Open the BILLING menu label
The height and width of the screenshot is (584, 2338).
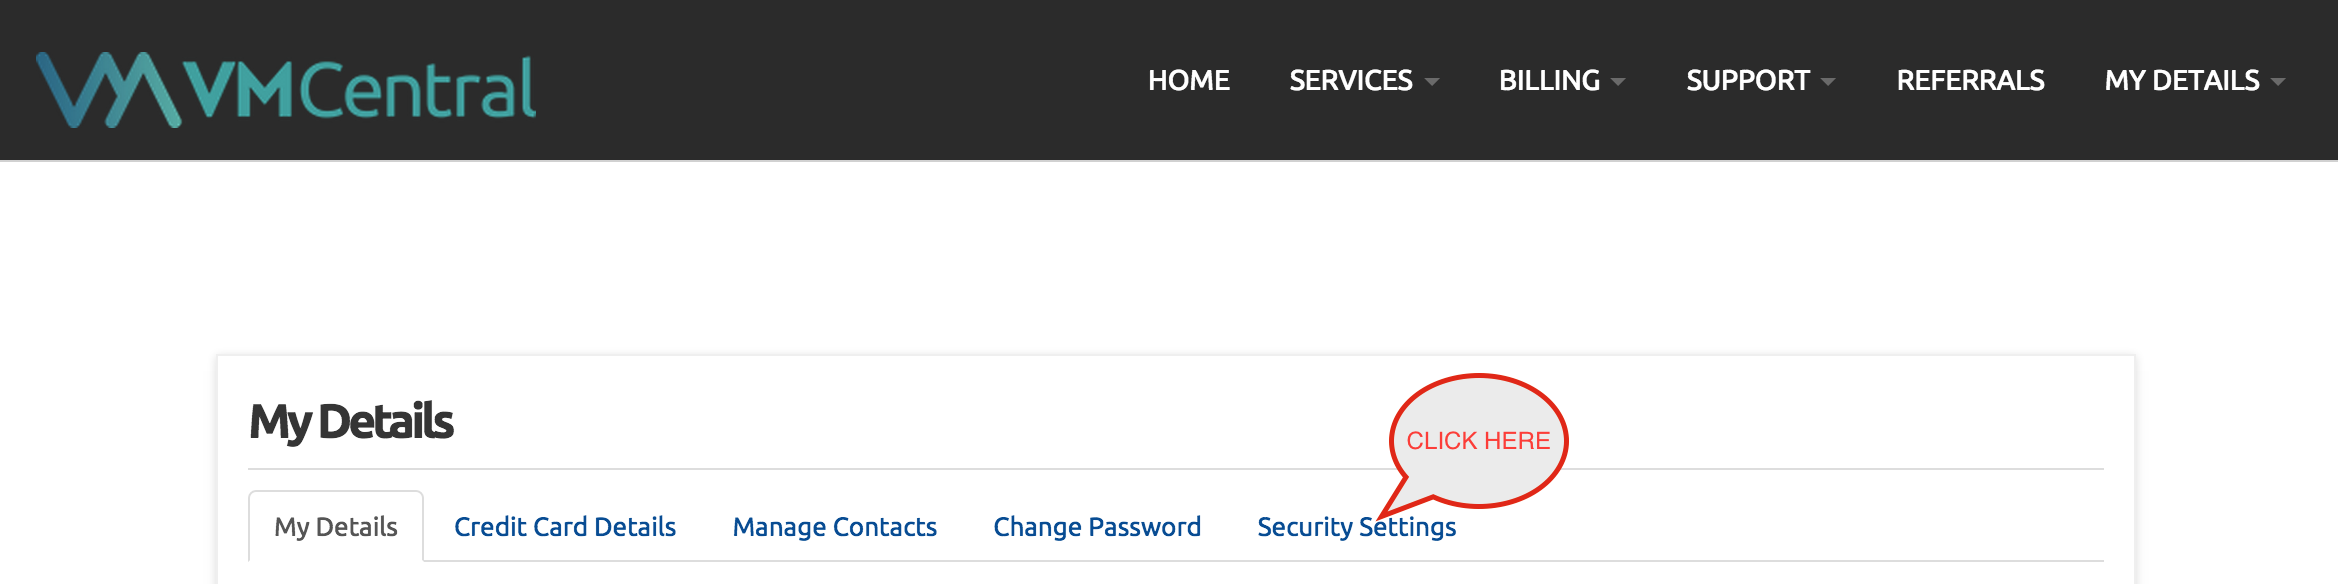(1549, 80)
